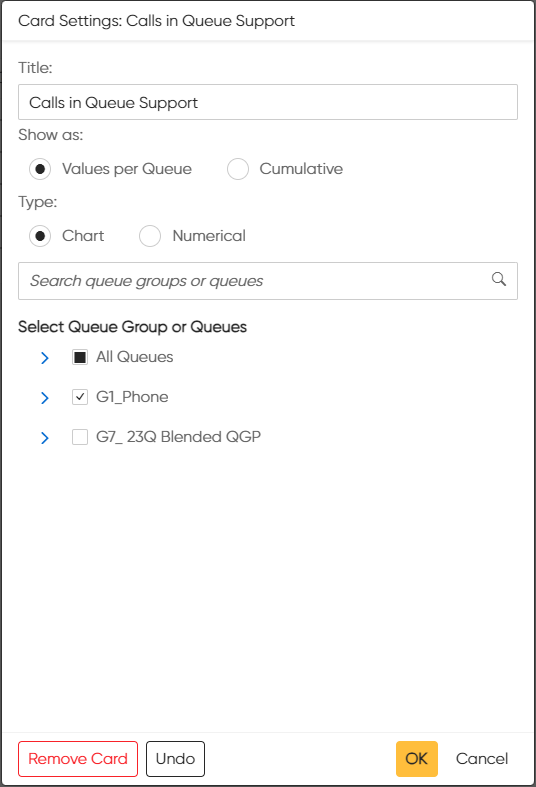
Task: Confirm settings with the OK button
Action: click(x=417, y=759)
